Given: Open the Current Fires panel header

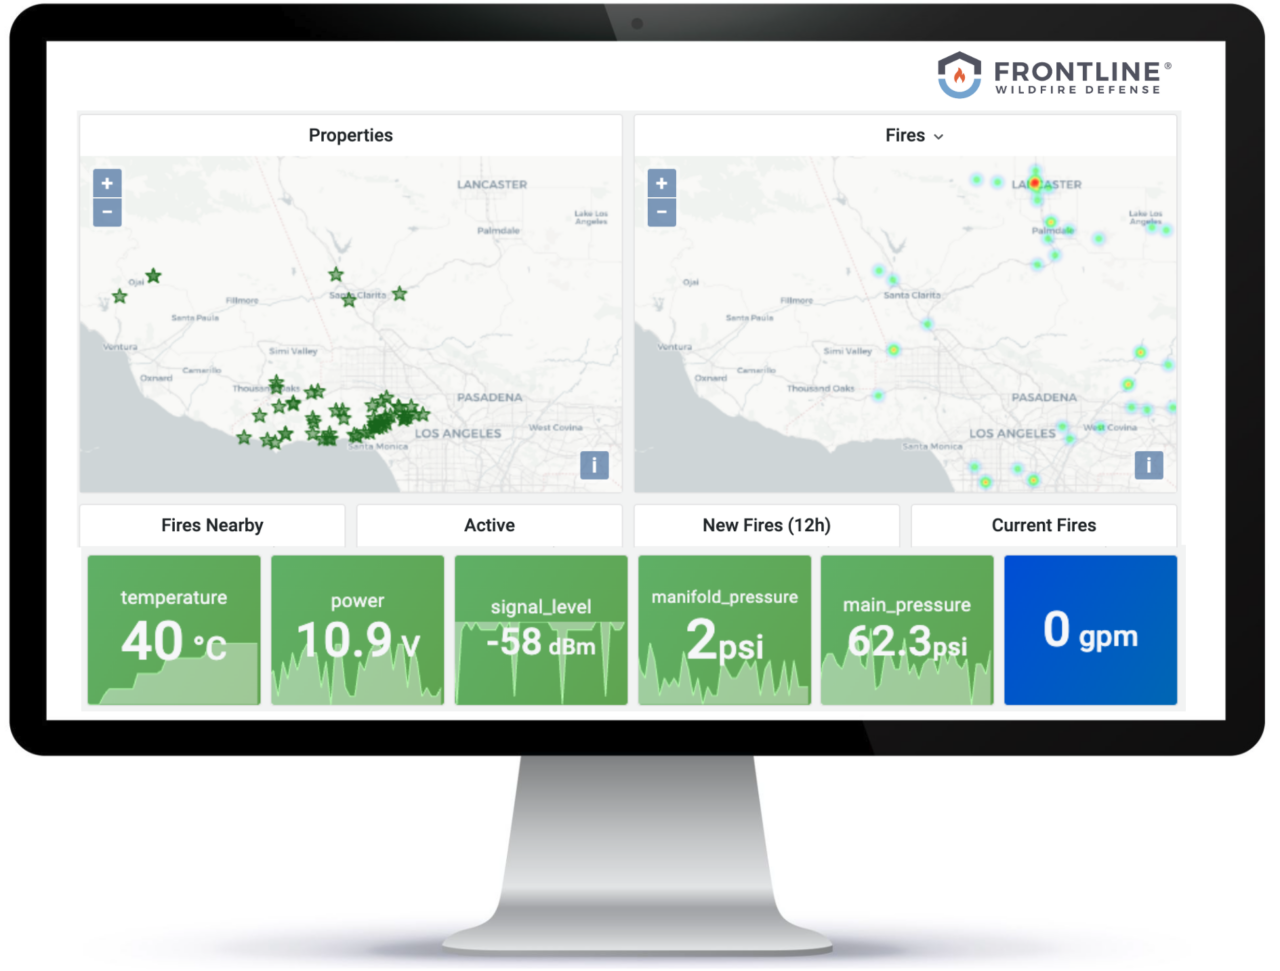Looking at the screenshot, I should click(x=1043, y=525).
